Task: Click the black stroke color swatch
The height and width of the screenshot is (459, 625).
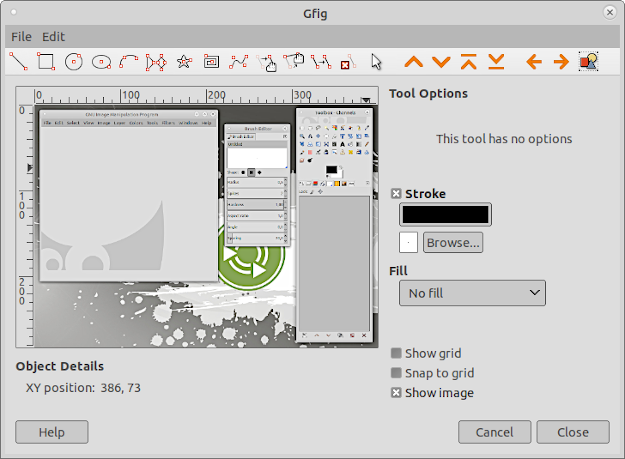Action: 445,215
